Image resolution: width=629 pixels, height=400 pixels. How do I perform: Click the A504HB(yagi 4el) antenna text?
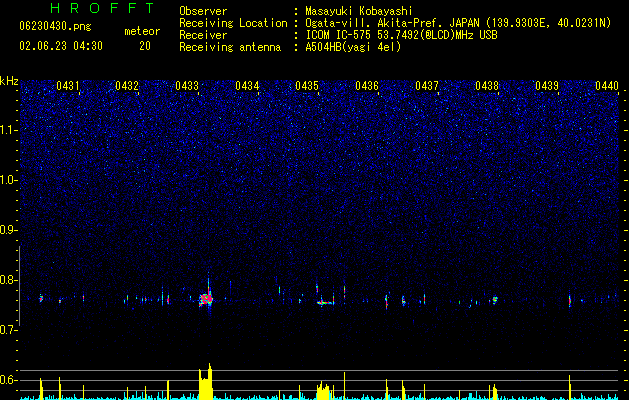[x=353, y=47]
